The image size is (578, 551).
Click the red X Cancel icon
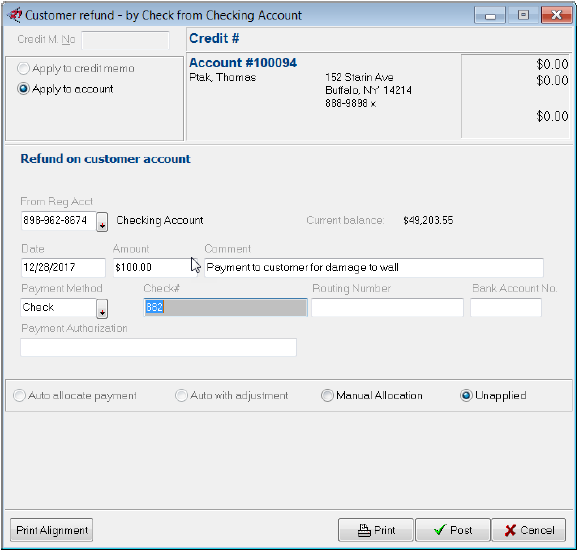tap(510, 530)
